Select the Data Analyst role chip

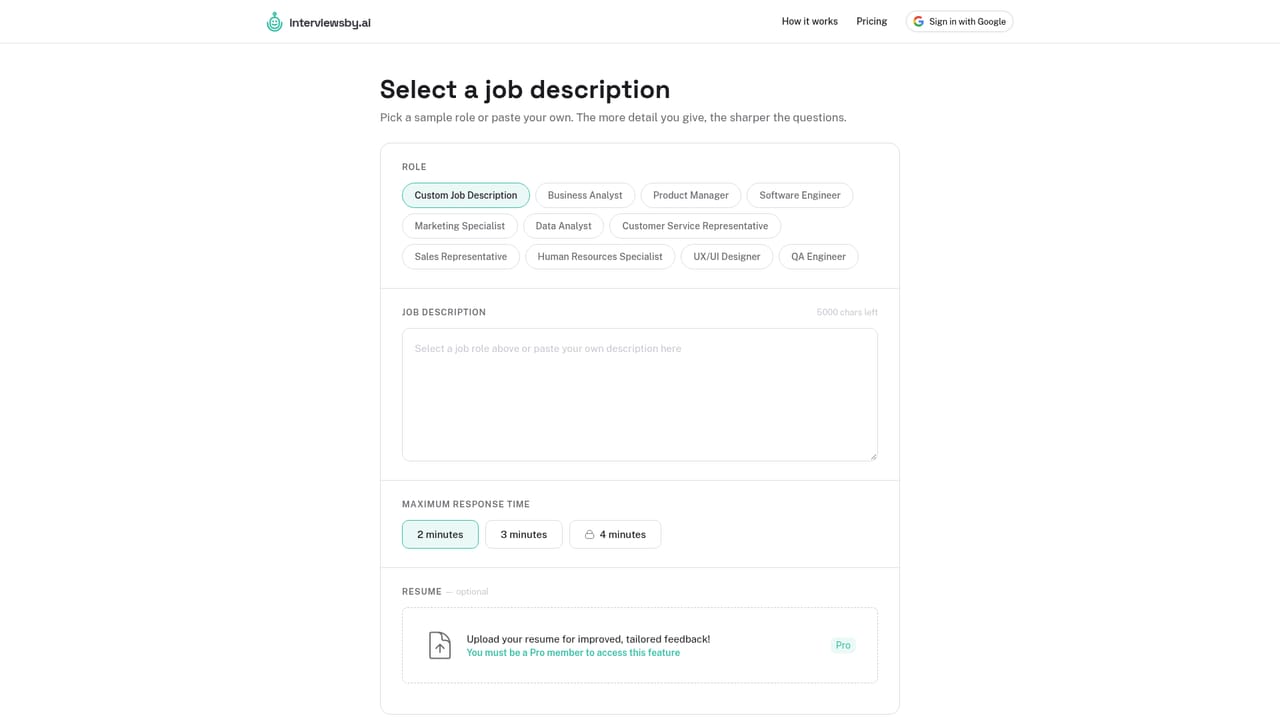click(x=564, y=226)
